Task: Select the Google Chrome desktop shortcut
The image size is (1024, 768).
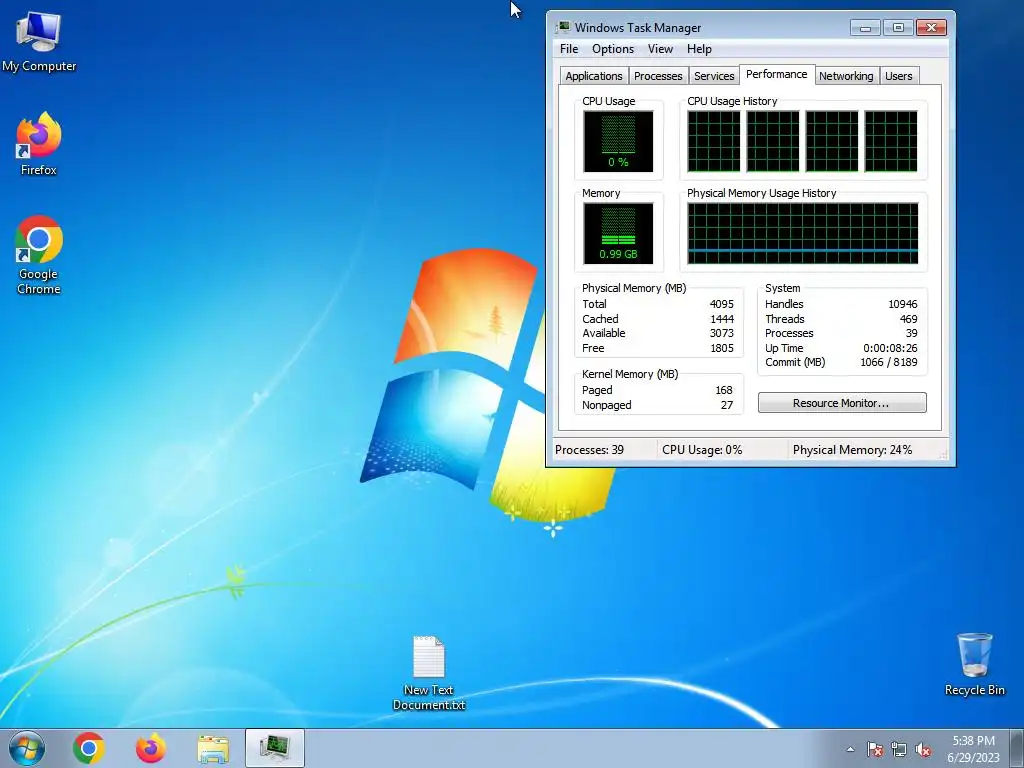Action: coord(39,255)
